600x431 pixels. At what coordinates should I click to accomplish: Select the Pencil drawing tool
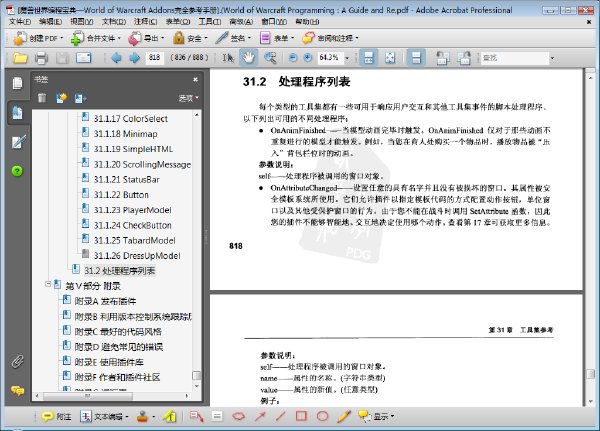click(x=344, y=416)
